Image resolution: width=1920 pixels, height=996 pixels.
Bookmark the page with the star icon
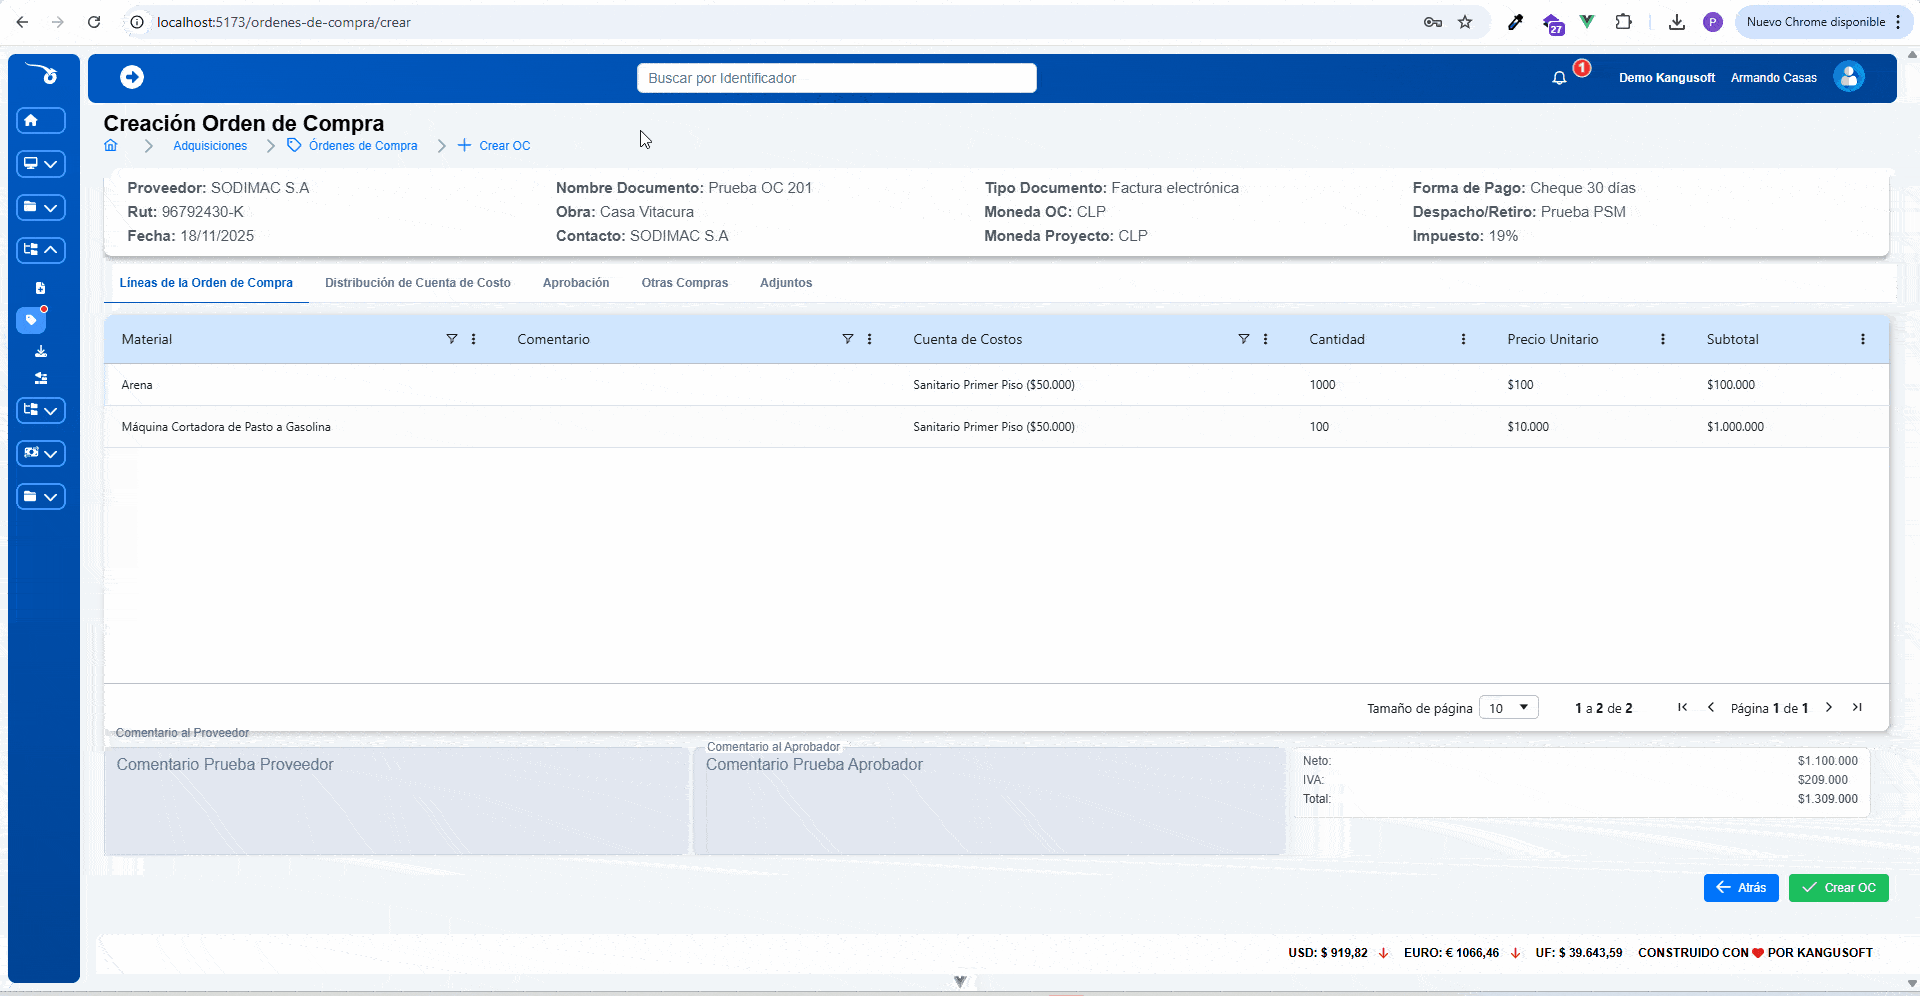point(1465,22)
